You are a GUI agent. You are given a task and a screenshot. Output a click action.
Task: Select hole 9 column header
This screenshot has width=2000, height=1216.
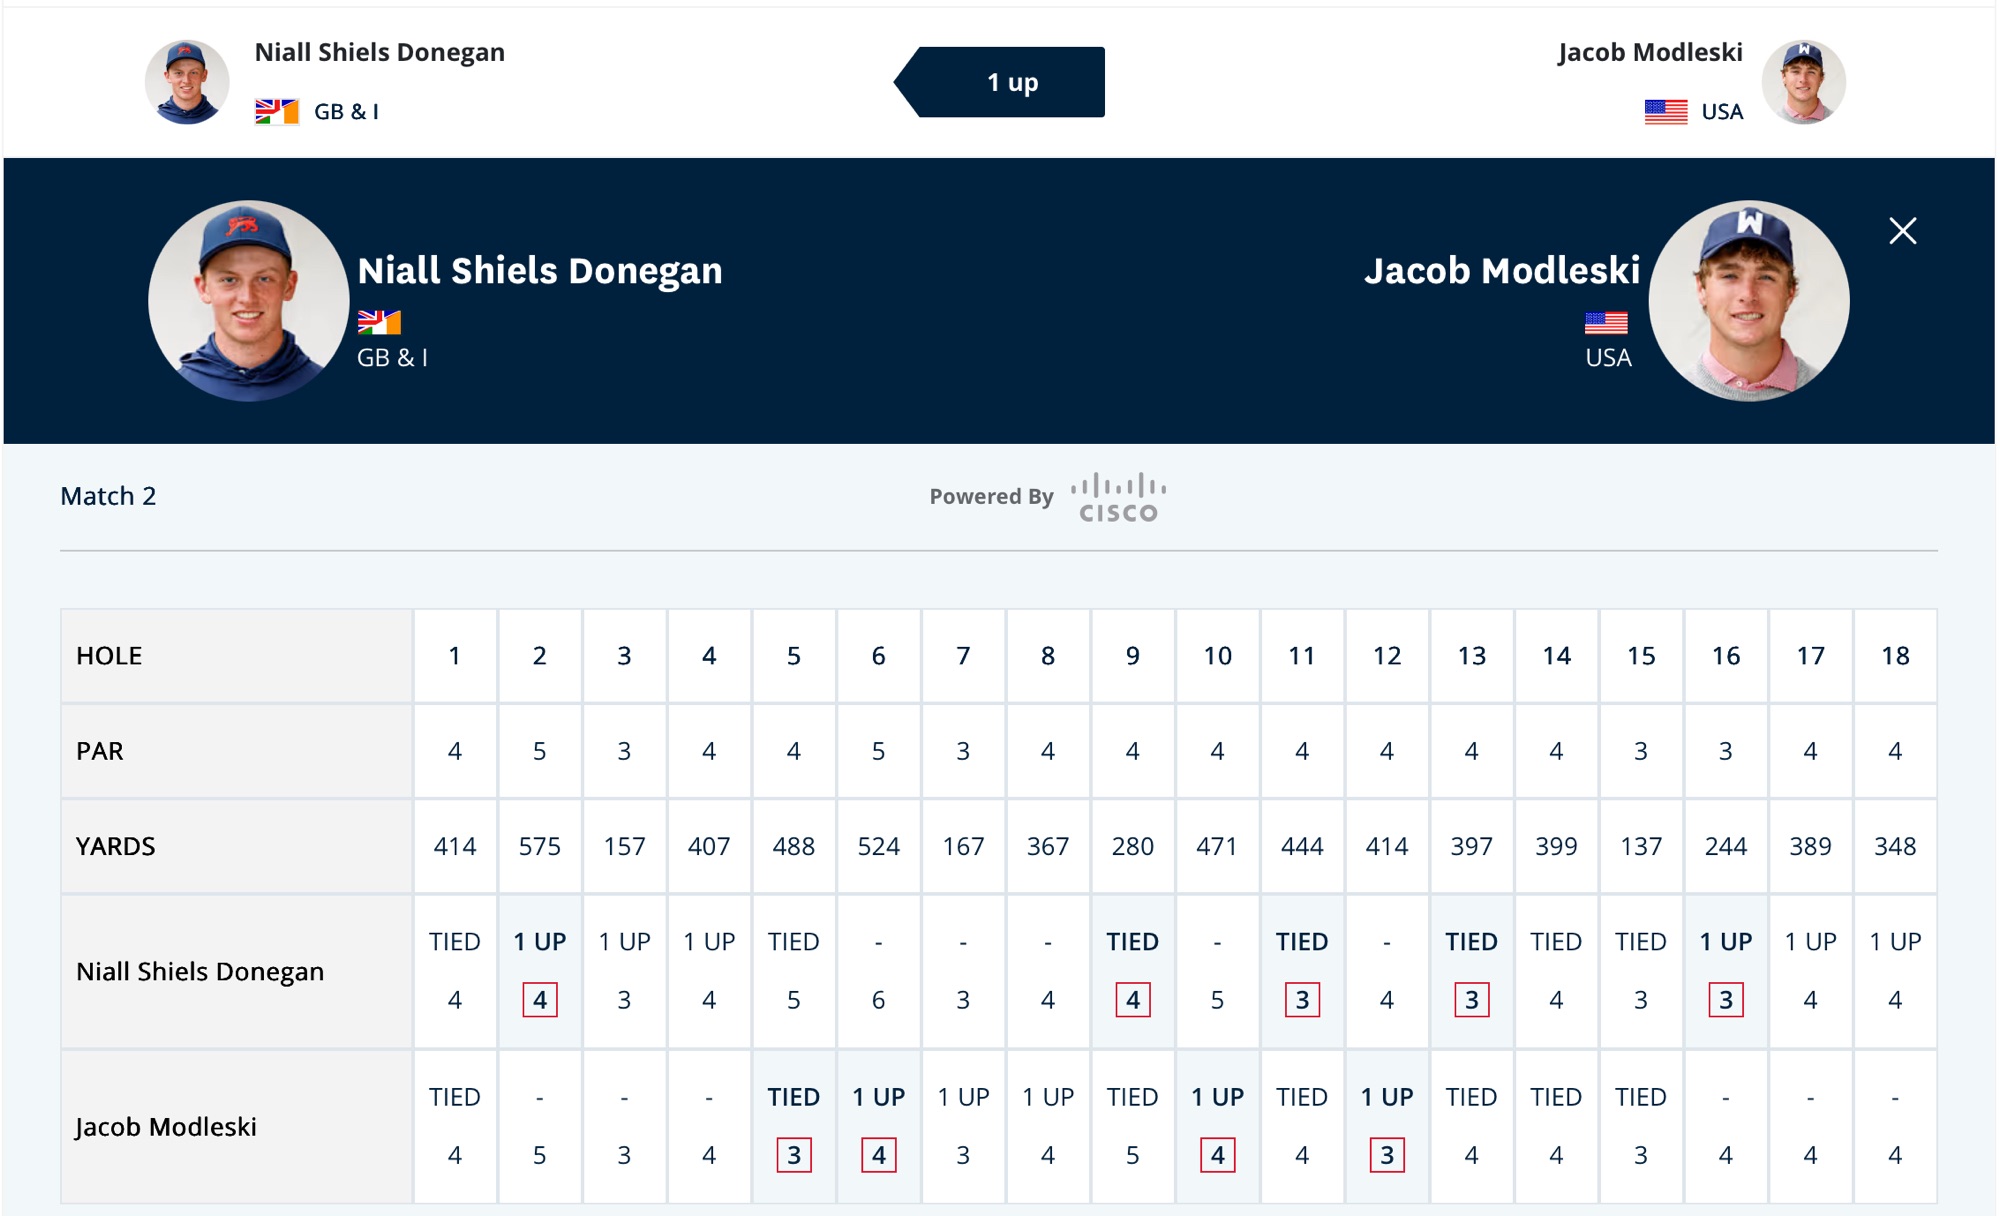(x=1132, y=656)
